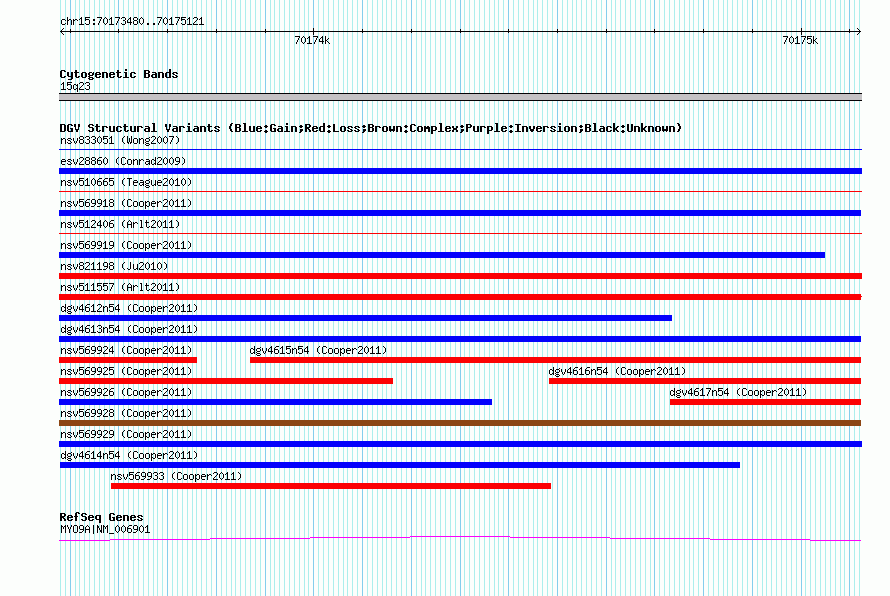This screenshot has width=890, height=596.
Task: Click the dgv4613n54 (Cooper2011) label
Action: (129, 329)
